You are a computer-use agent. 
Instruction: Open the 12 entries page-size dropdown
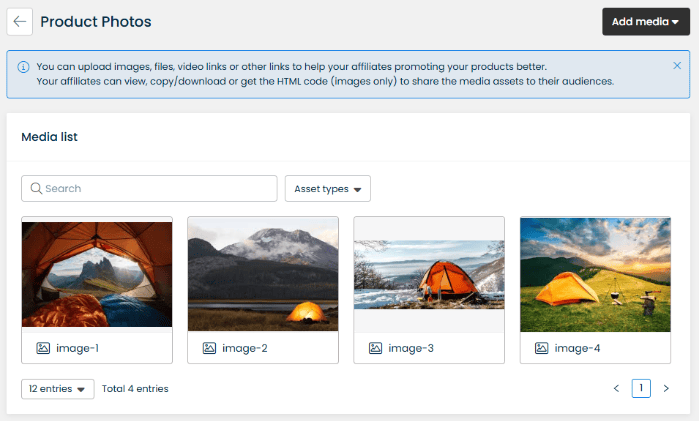click(58, 388)
